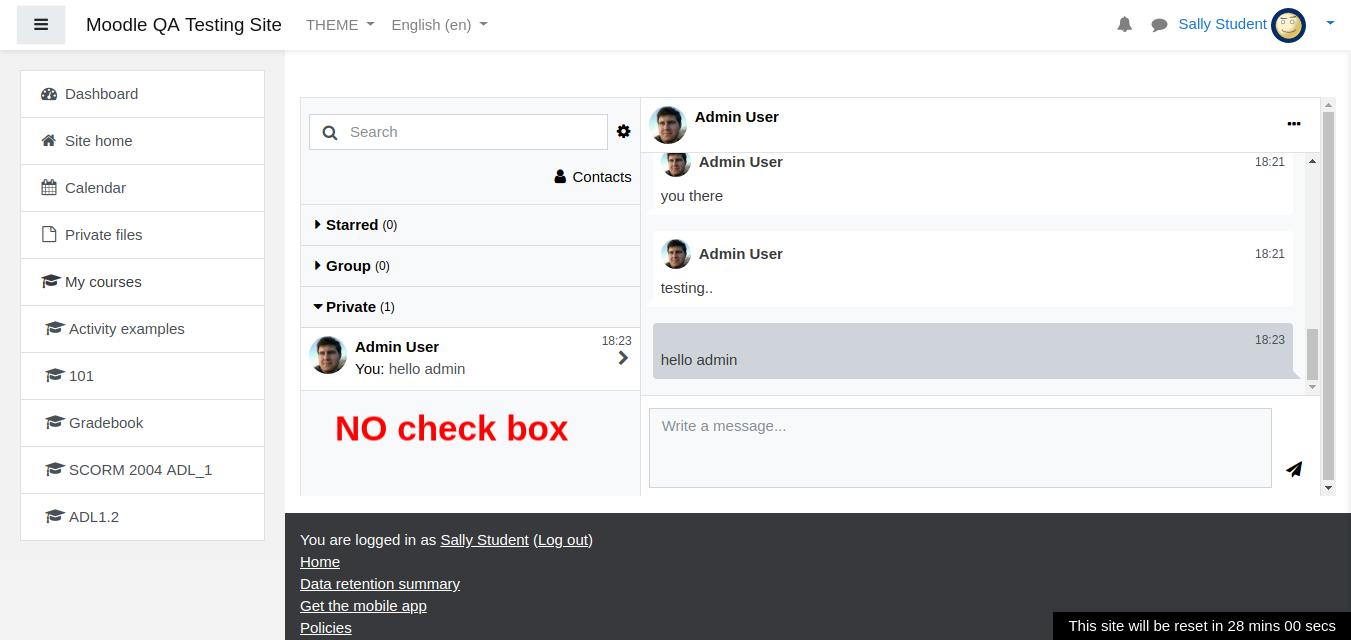Click the Activity examples graduation cap icon
This screenshot has height=640, width=1351.
(55, 329)
